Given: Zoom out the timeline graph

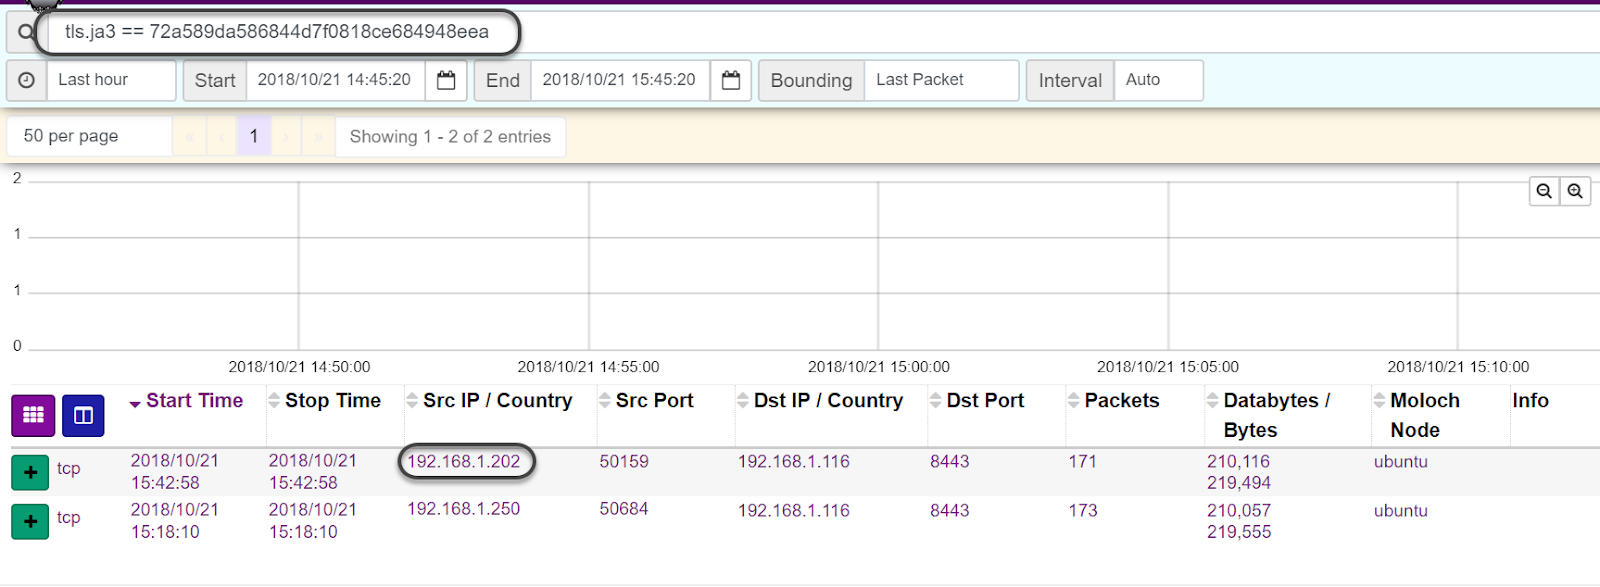Looking at the screenshot, I should coord(1544,191).
